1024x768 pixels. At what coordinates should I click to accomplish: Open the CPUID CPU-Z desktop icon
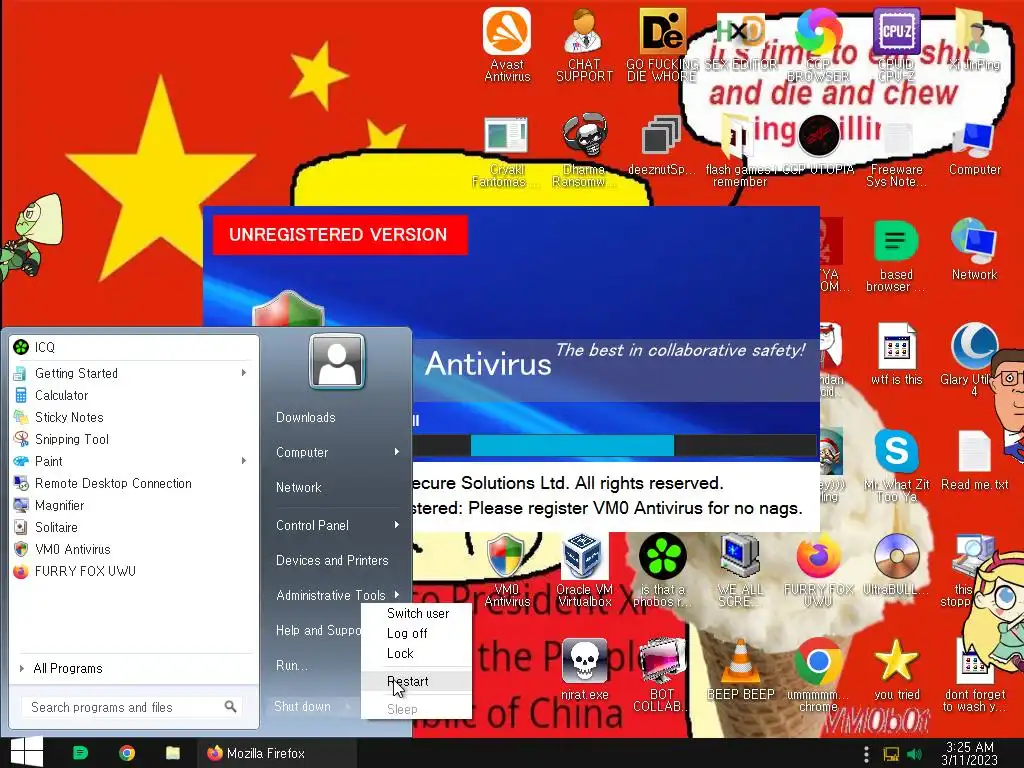(x=896, y=44)
